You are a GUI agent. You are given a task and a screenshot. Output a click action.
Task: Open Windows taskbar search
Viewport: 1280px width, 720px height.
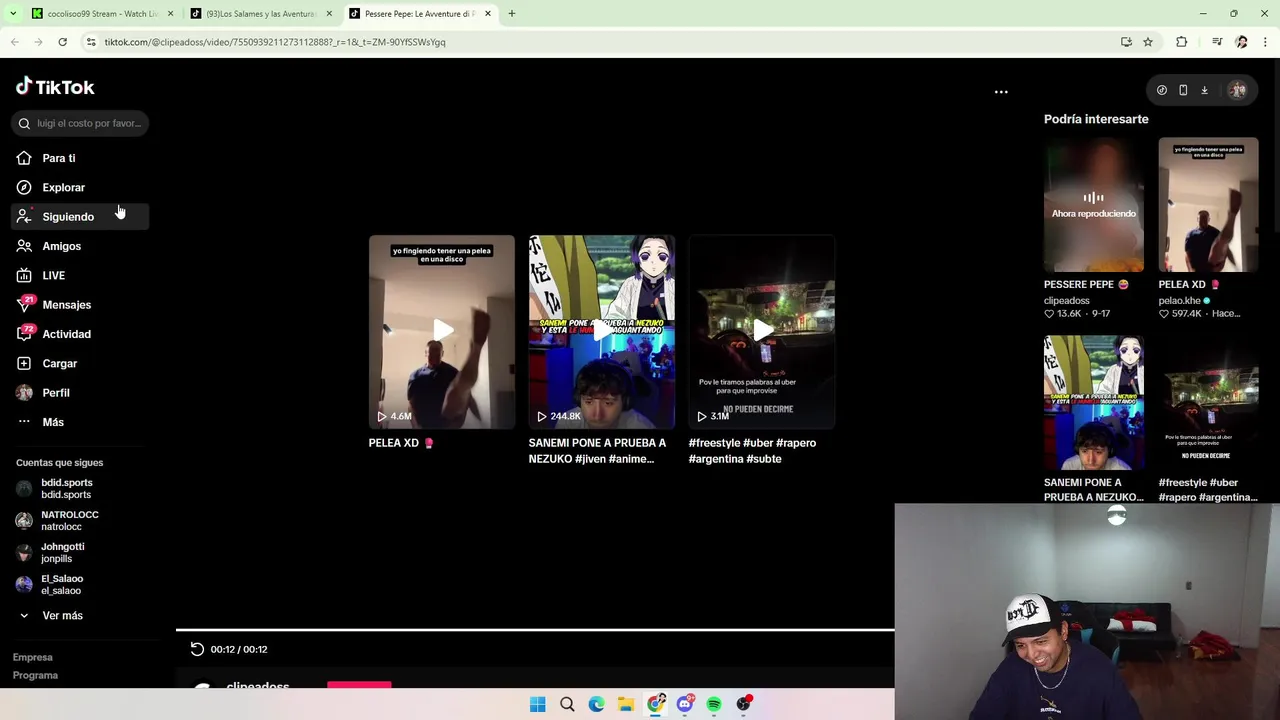(567, 704)
